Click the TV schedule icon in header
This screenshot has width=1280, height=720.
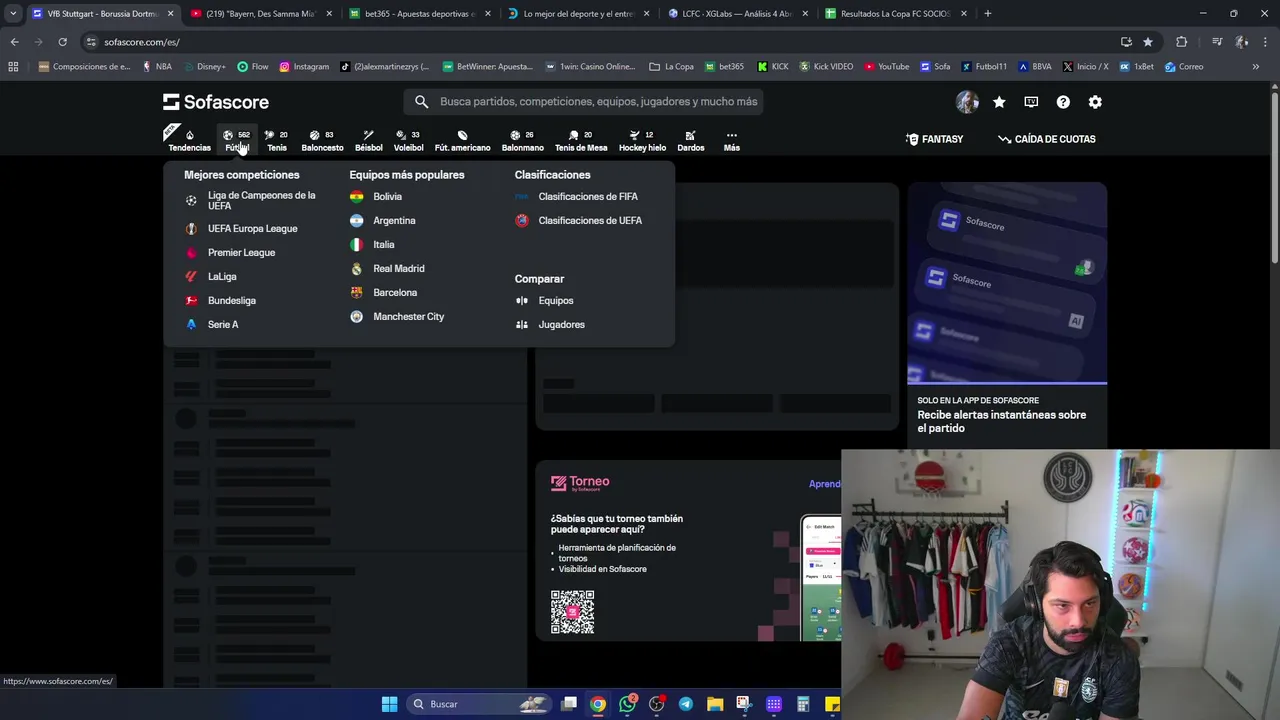point(1031,102)
